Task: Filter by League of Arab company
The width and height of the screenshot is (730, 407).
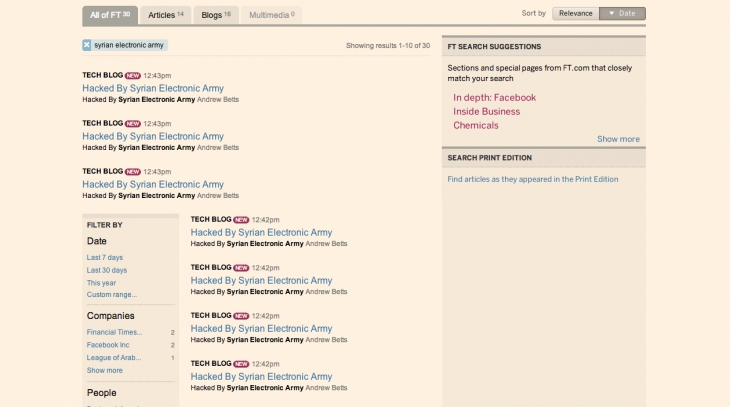Action: tap(114, 357)
